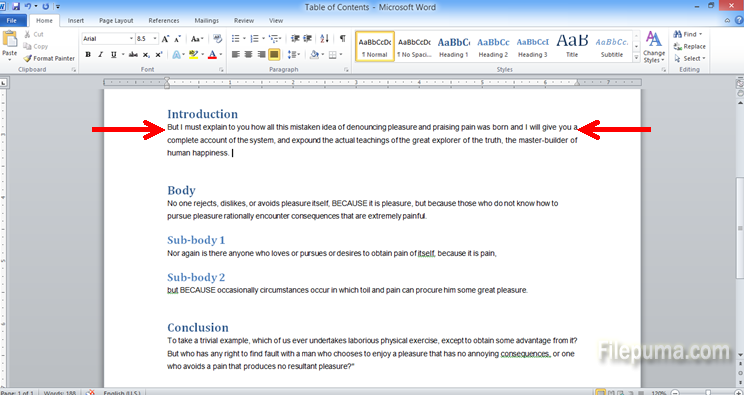Screen dimensions: 744x395
Task: Open the File tab
Action: [x=12, y=21]
